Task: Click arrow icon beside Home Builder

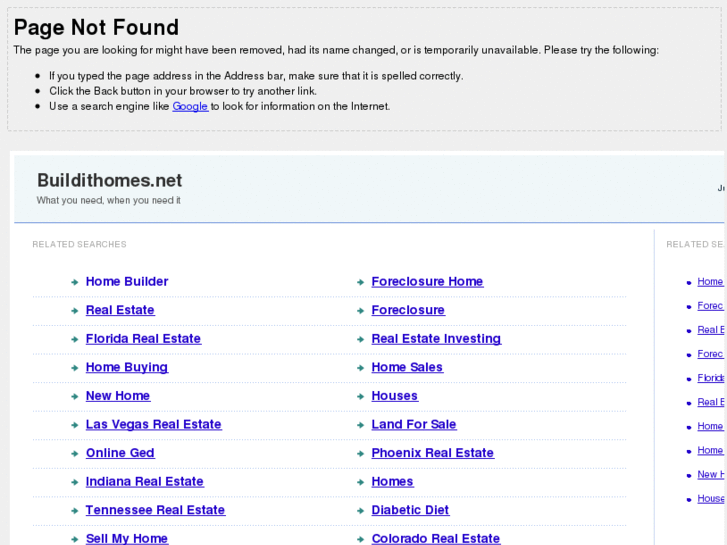Action: click(x=75, y=283)
